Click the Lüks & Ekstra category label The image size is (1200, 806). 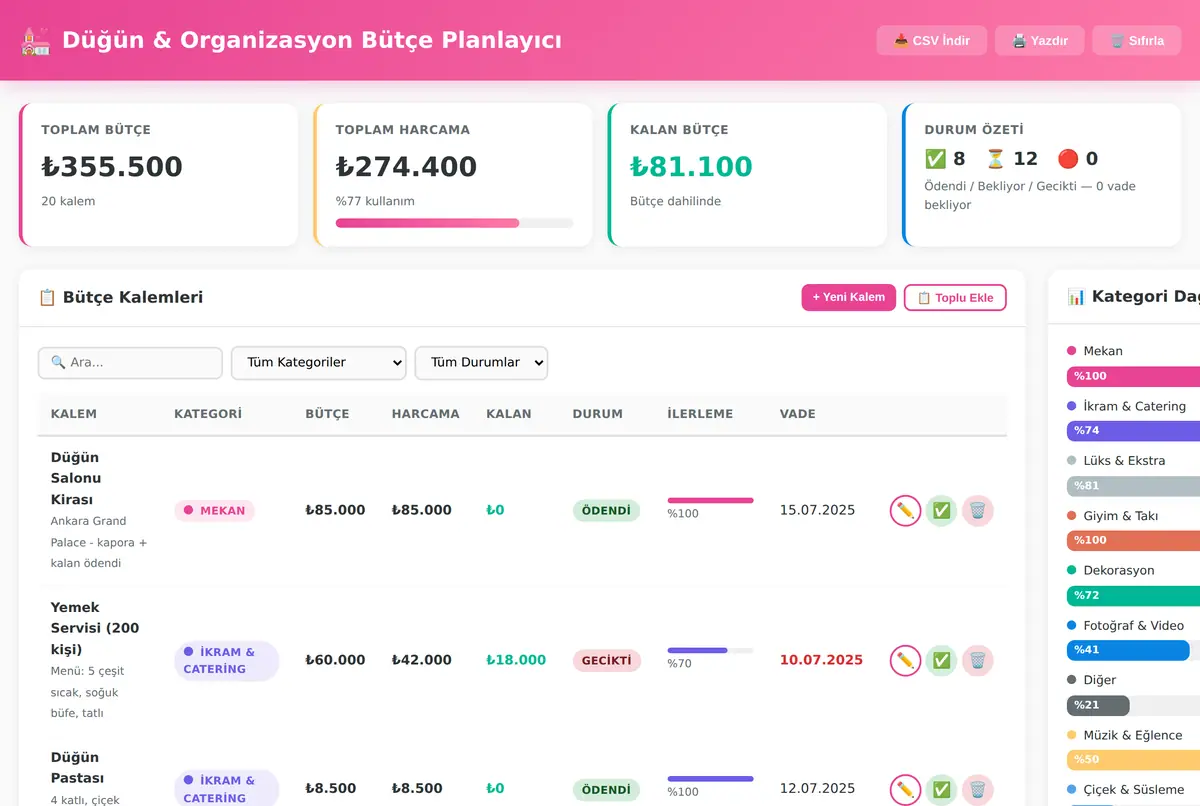coord(1124,461)
